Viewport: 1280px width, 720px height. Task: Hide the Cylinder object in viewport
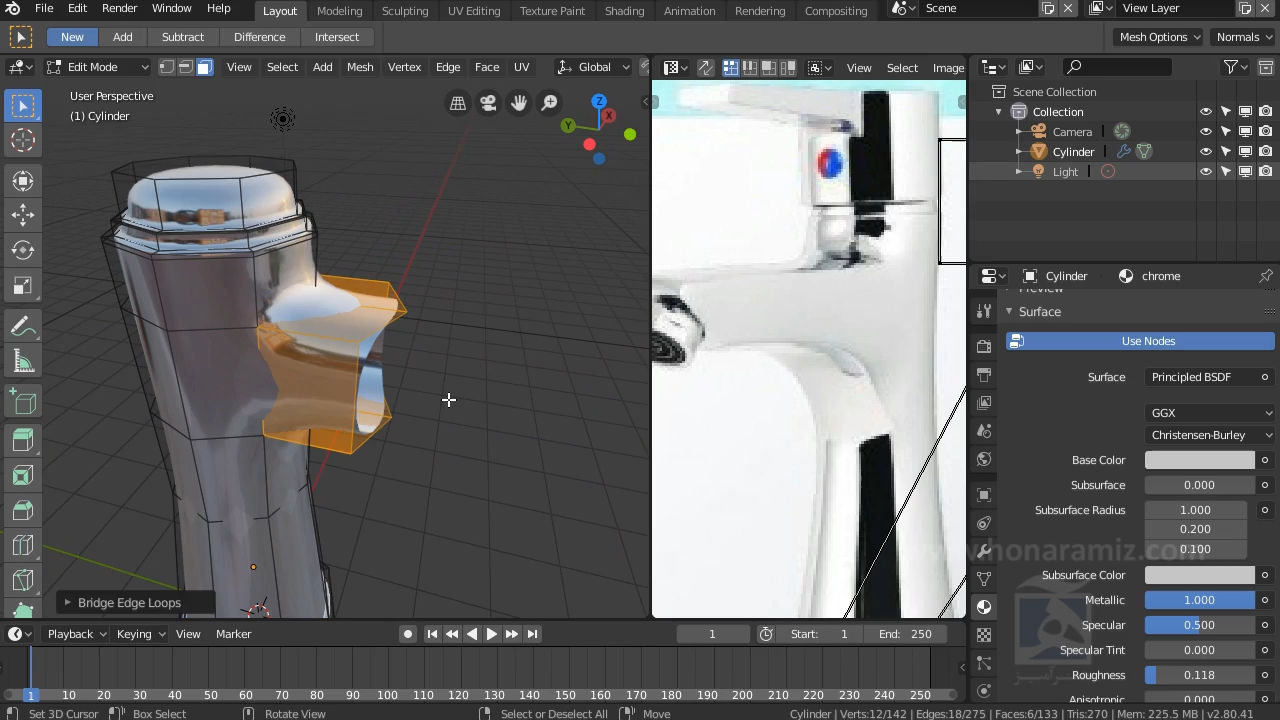click(x=1206, y=152)
